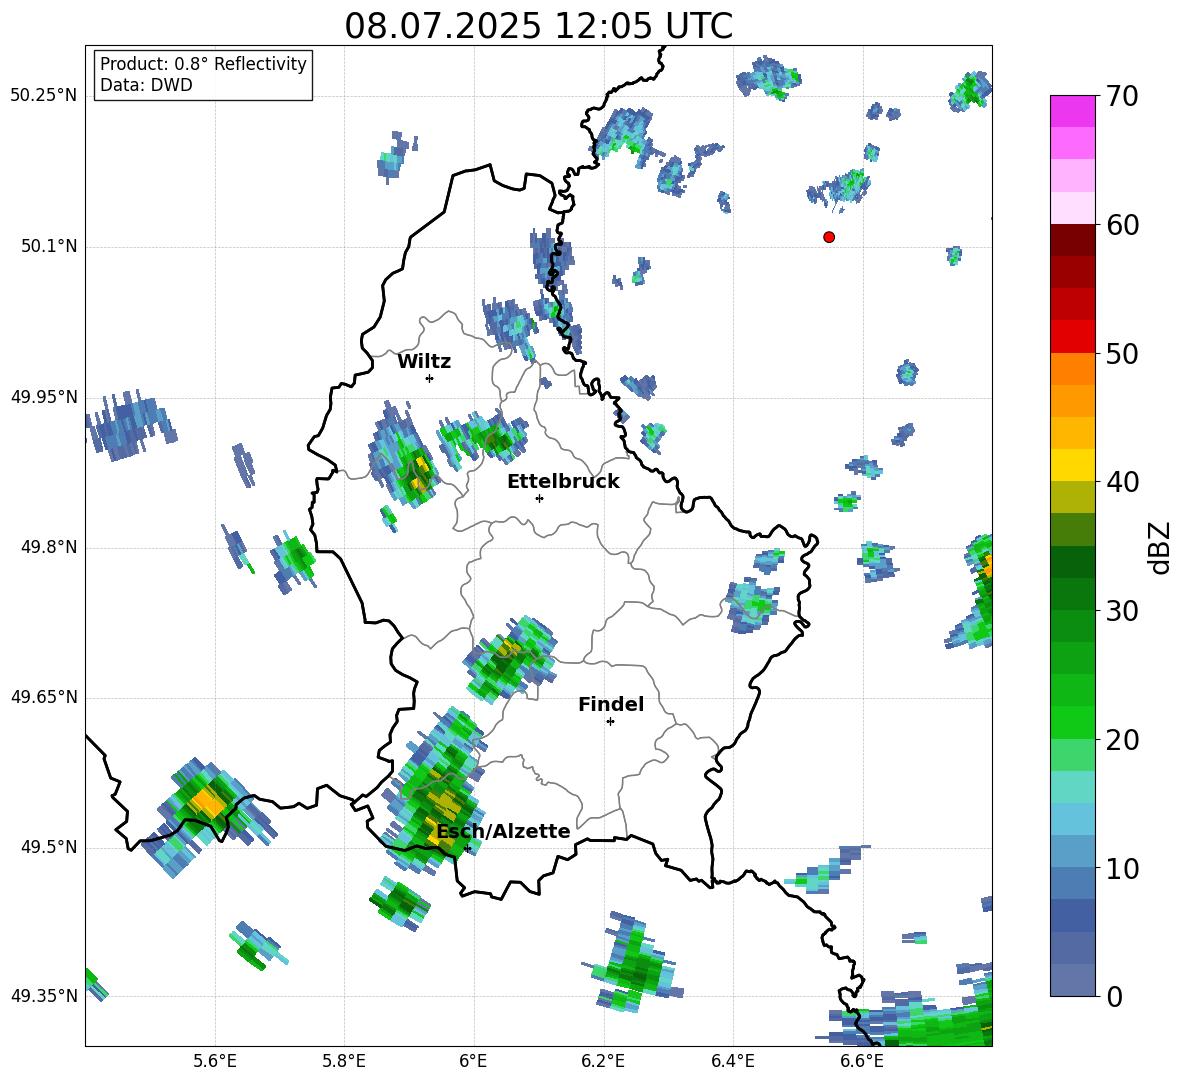
Task: Click the dBZ colorbar axis label
Action: coord(1160,547)
